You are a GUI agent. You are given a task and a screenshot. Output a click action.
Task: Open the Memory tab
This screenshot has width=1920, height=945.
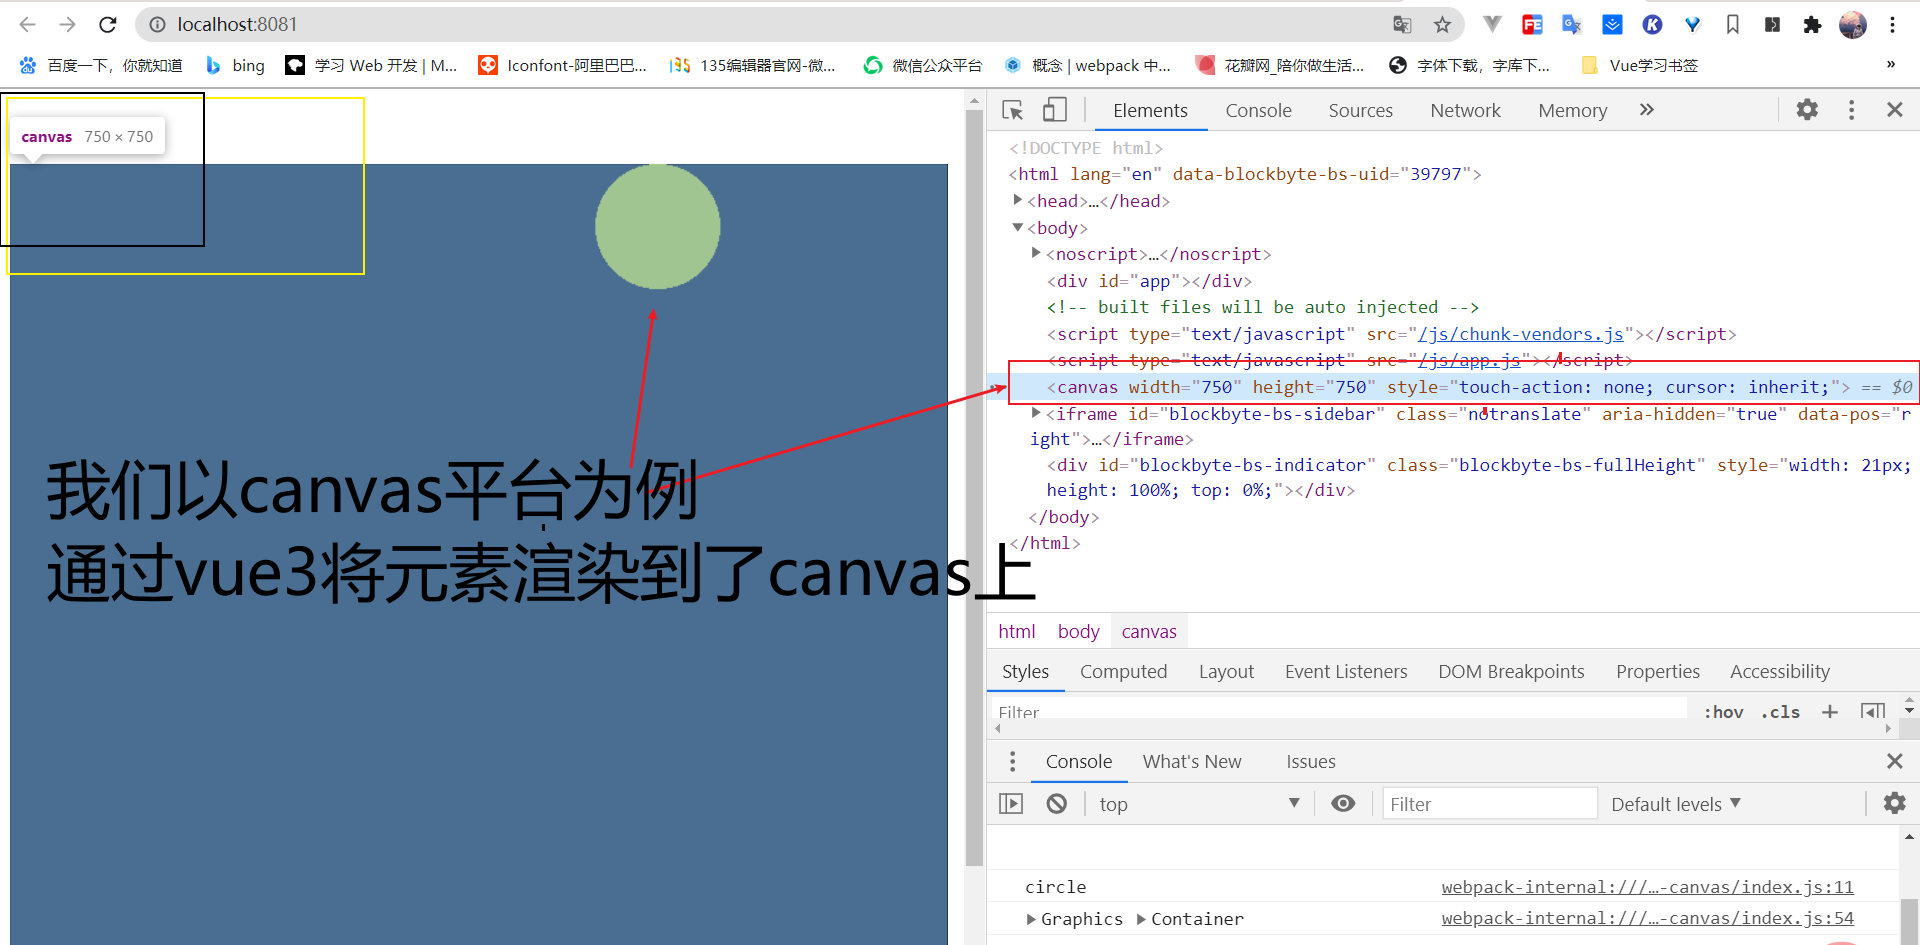click(x=1572, y=110)
